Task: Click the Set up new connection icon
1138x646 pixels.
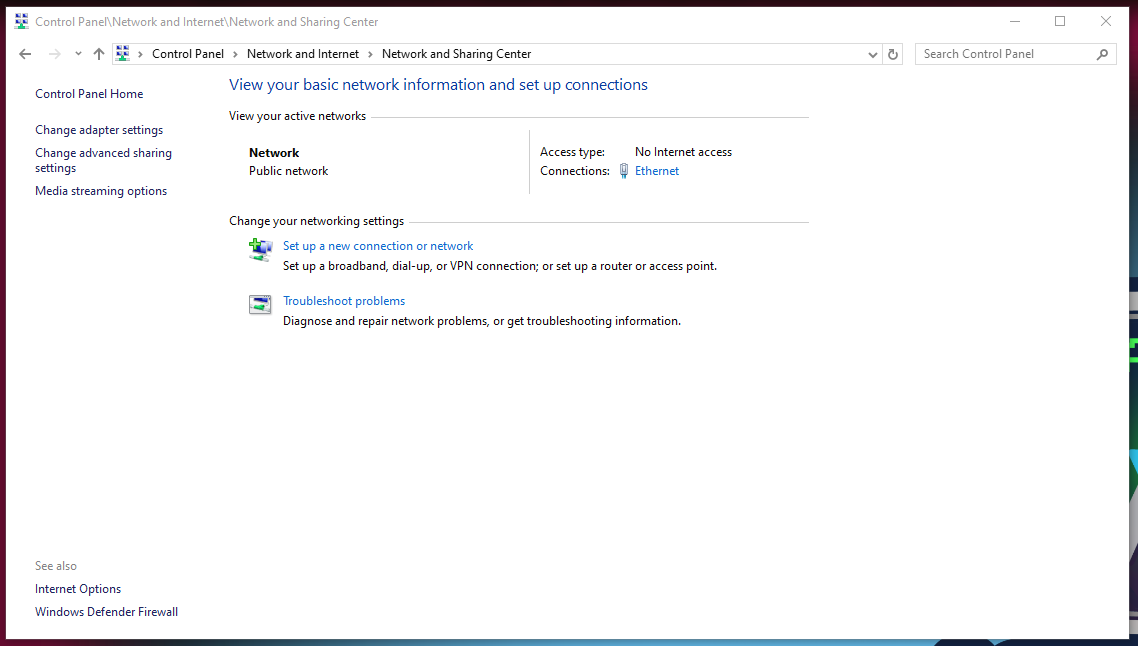Action: [260, 250]
